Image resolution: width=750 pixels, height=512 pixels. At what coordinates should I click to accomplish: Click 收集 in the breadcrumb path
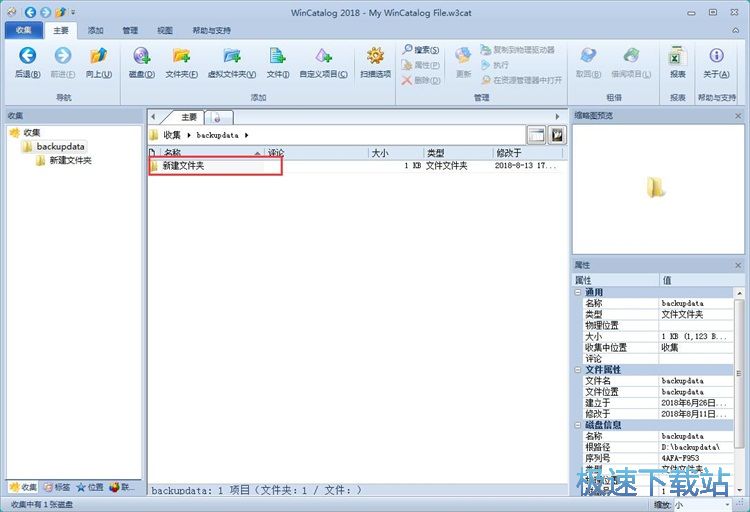[172, 135]
